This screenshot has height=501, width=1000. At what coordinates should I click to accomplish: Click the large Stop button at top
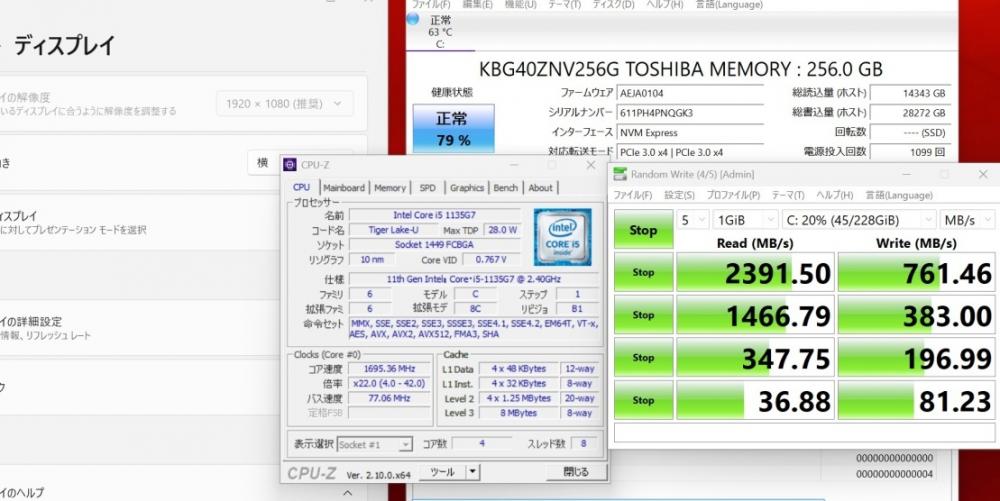tap(643, 229)
